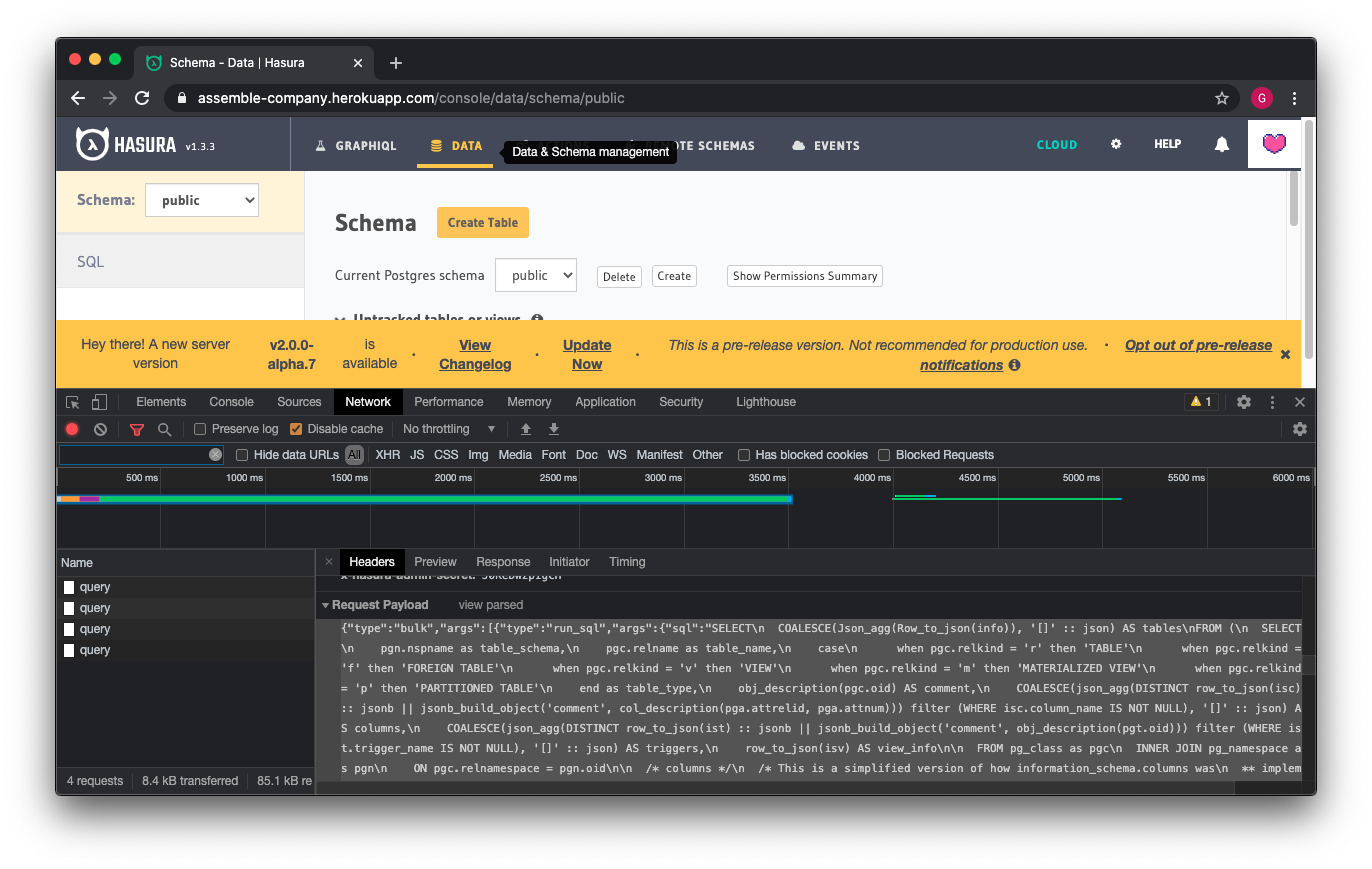Click the Hasura logo
1372x869 pixels.
click(x=125, y=144)
